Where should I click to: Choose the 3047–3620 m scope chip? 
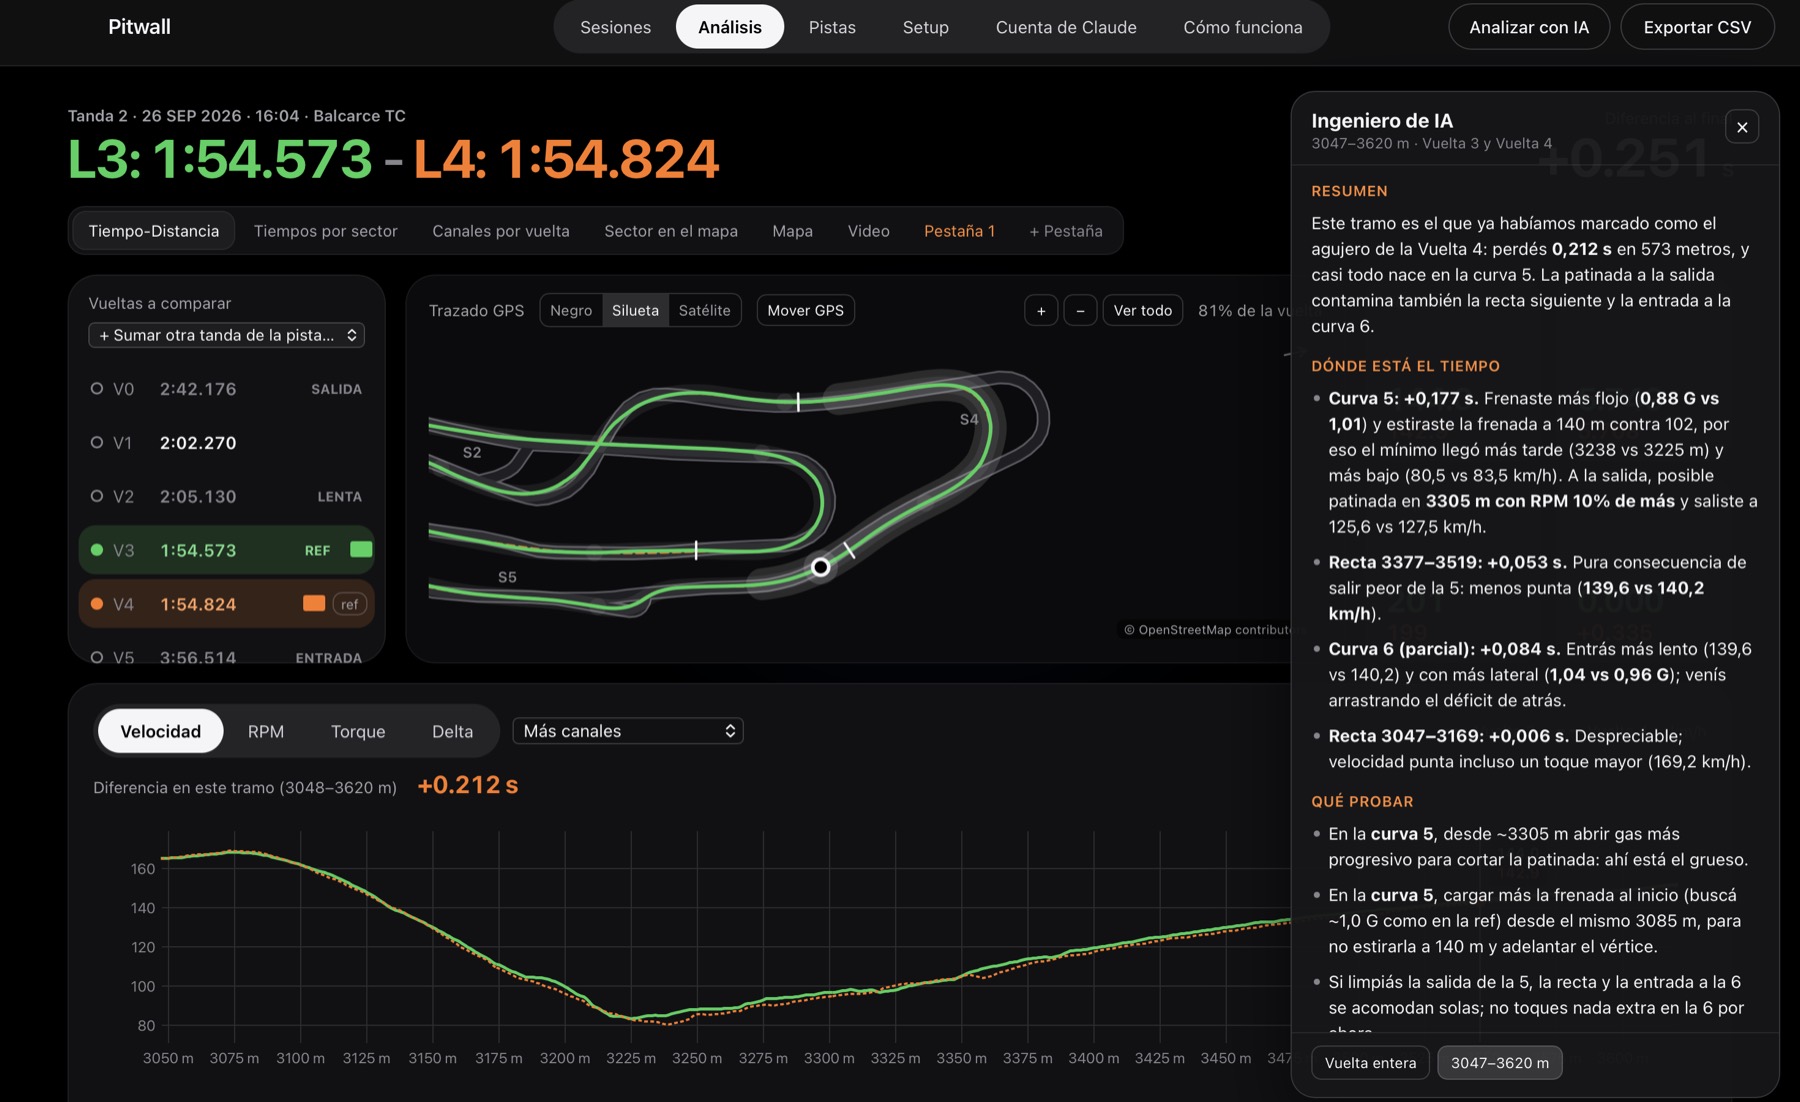[1499, 1063]
